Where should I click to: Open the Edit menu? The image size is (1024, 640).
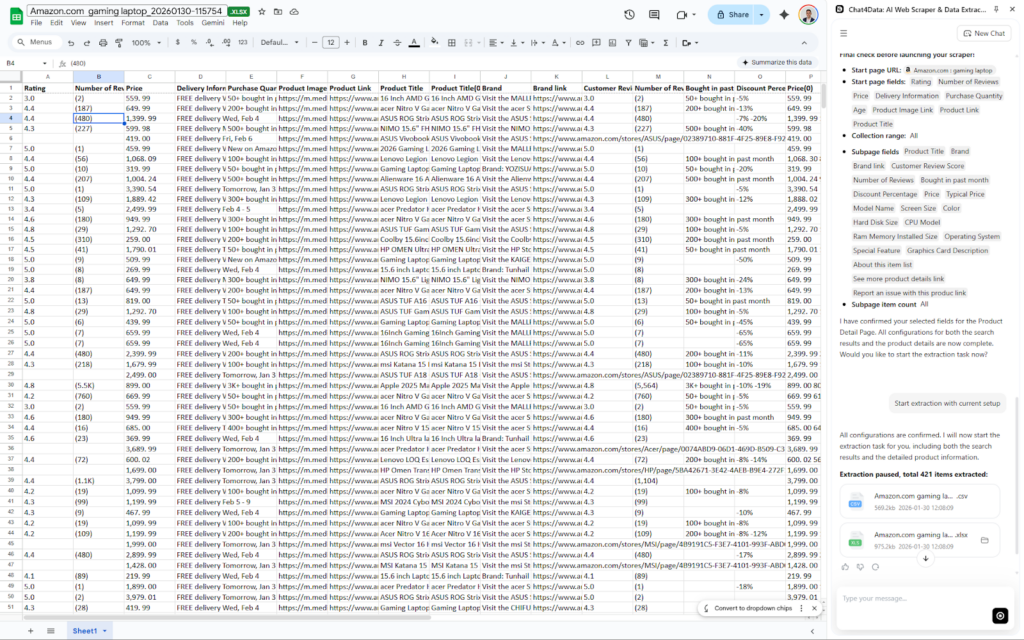pos(57,23)
